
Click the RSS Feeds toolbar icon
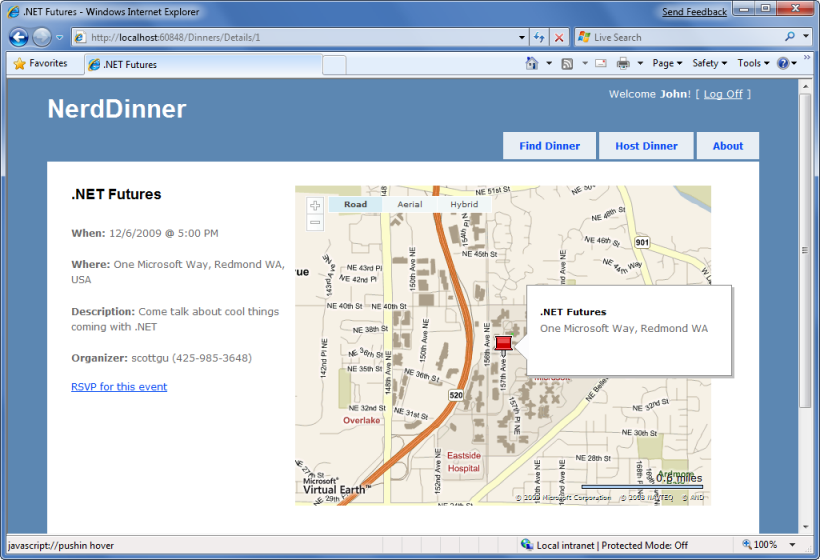567,64
